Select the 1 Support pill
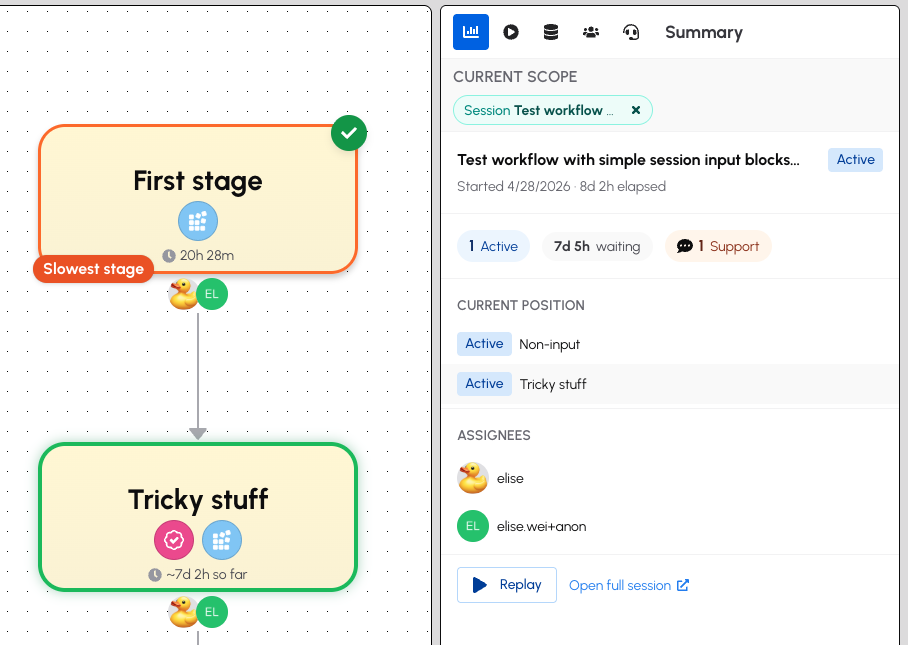The image size is (908, 645). [x=718, y=246]
